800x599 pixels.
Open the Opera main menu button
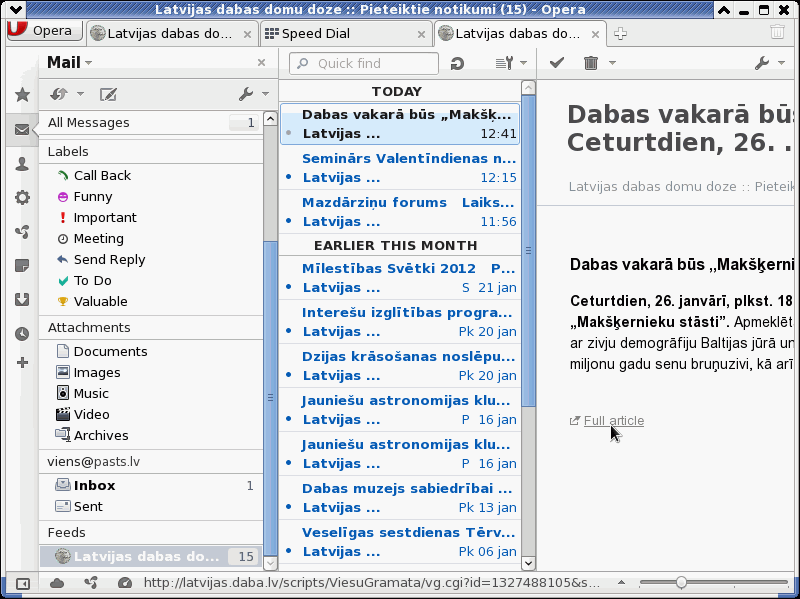click(x=45, y=31)
